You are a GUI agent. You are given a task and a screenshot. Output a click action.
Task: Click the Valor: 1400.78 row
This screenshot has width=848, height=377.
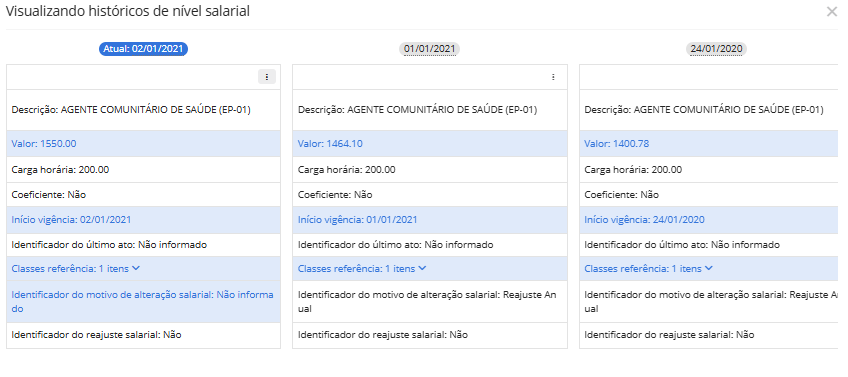[708, 144]
